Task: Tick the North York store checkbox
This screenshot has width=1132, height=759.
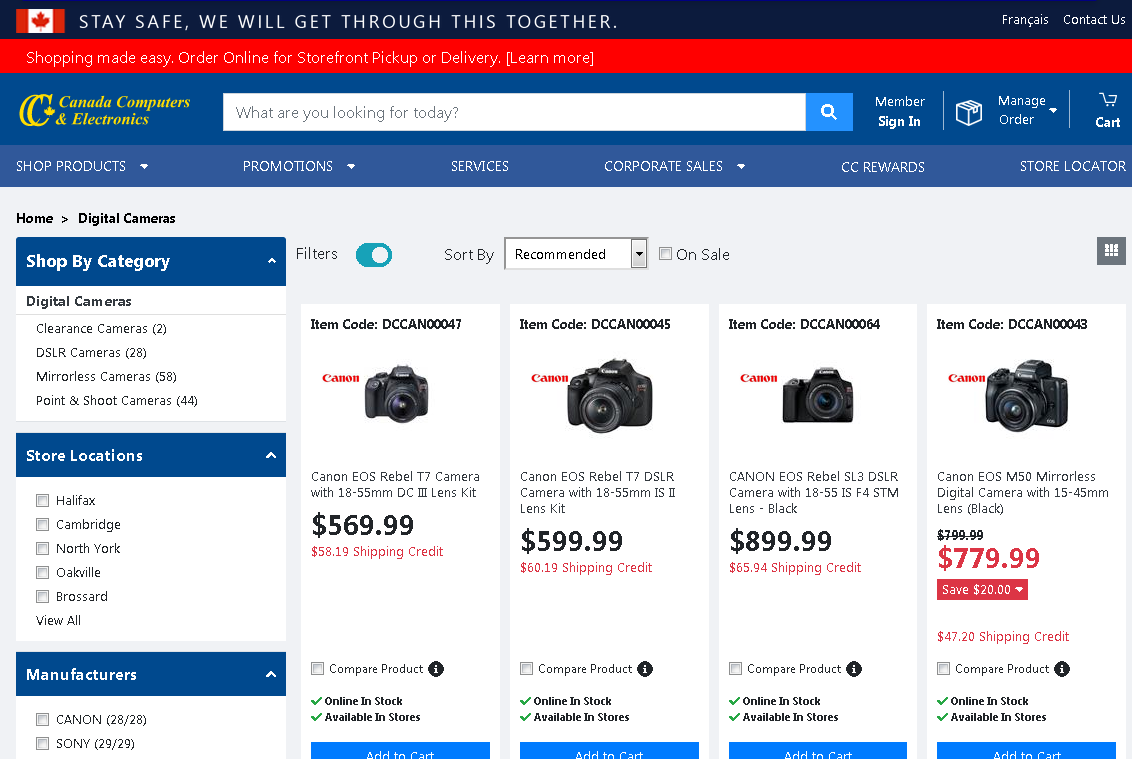Action: pos(43,548)
